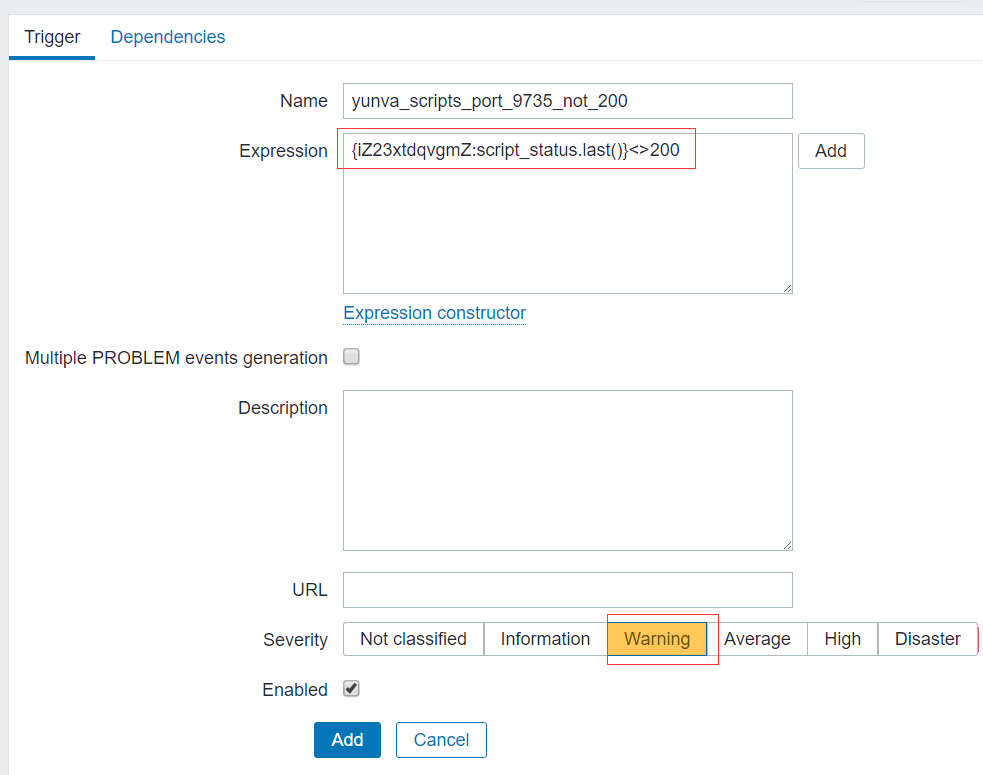The image size is (983, 775).
Task: Choose Disaster severity level
Action: click(927, 639)
